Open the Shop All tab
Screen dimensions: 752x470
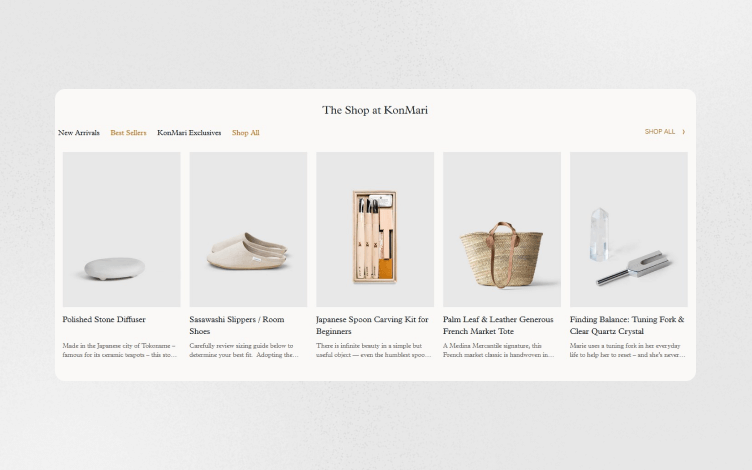tap(246, 133)
